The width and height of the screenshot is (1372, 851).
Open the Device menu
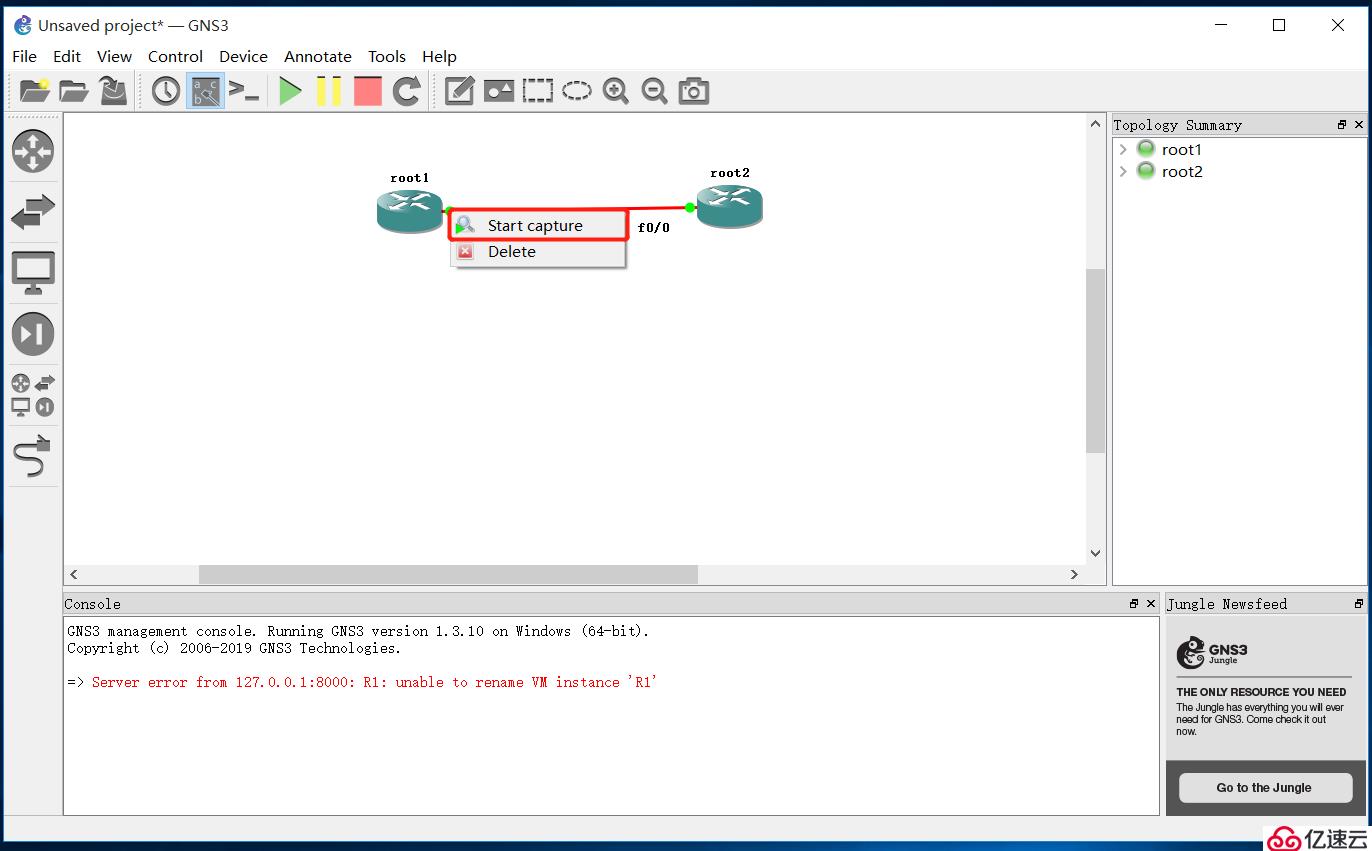point(243,56)
